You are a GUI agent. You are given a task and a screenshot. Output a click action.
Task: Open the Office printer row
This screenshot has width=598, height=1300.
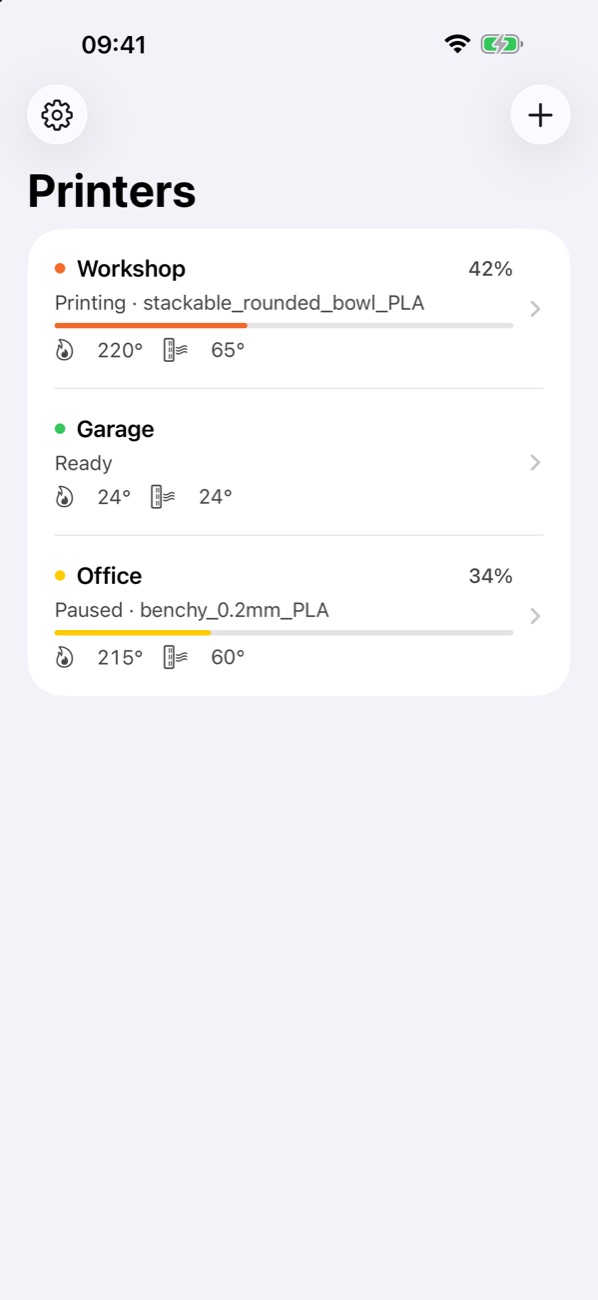point(299,616)
